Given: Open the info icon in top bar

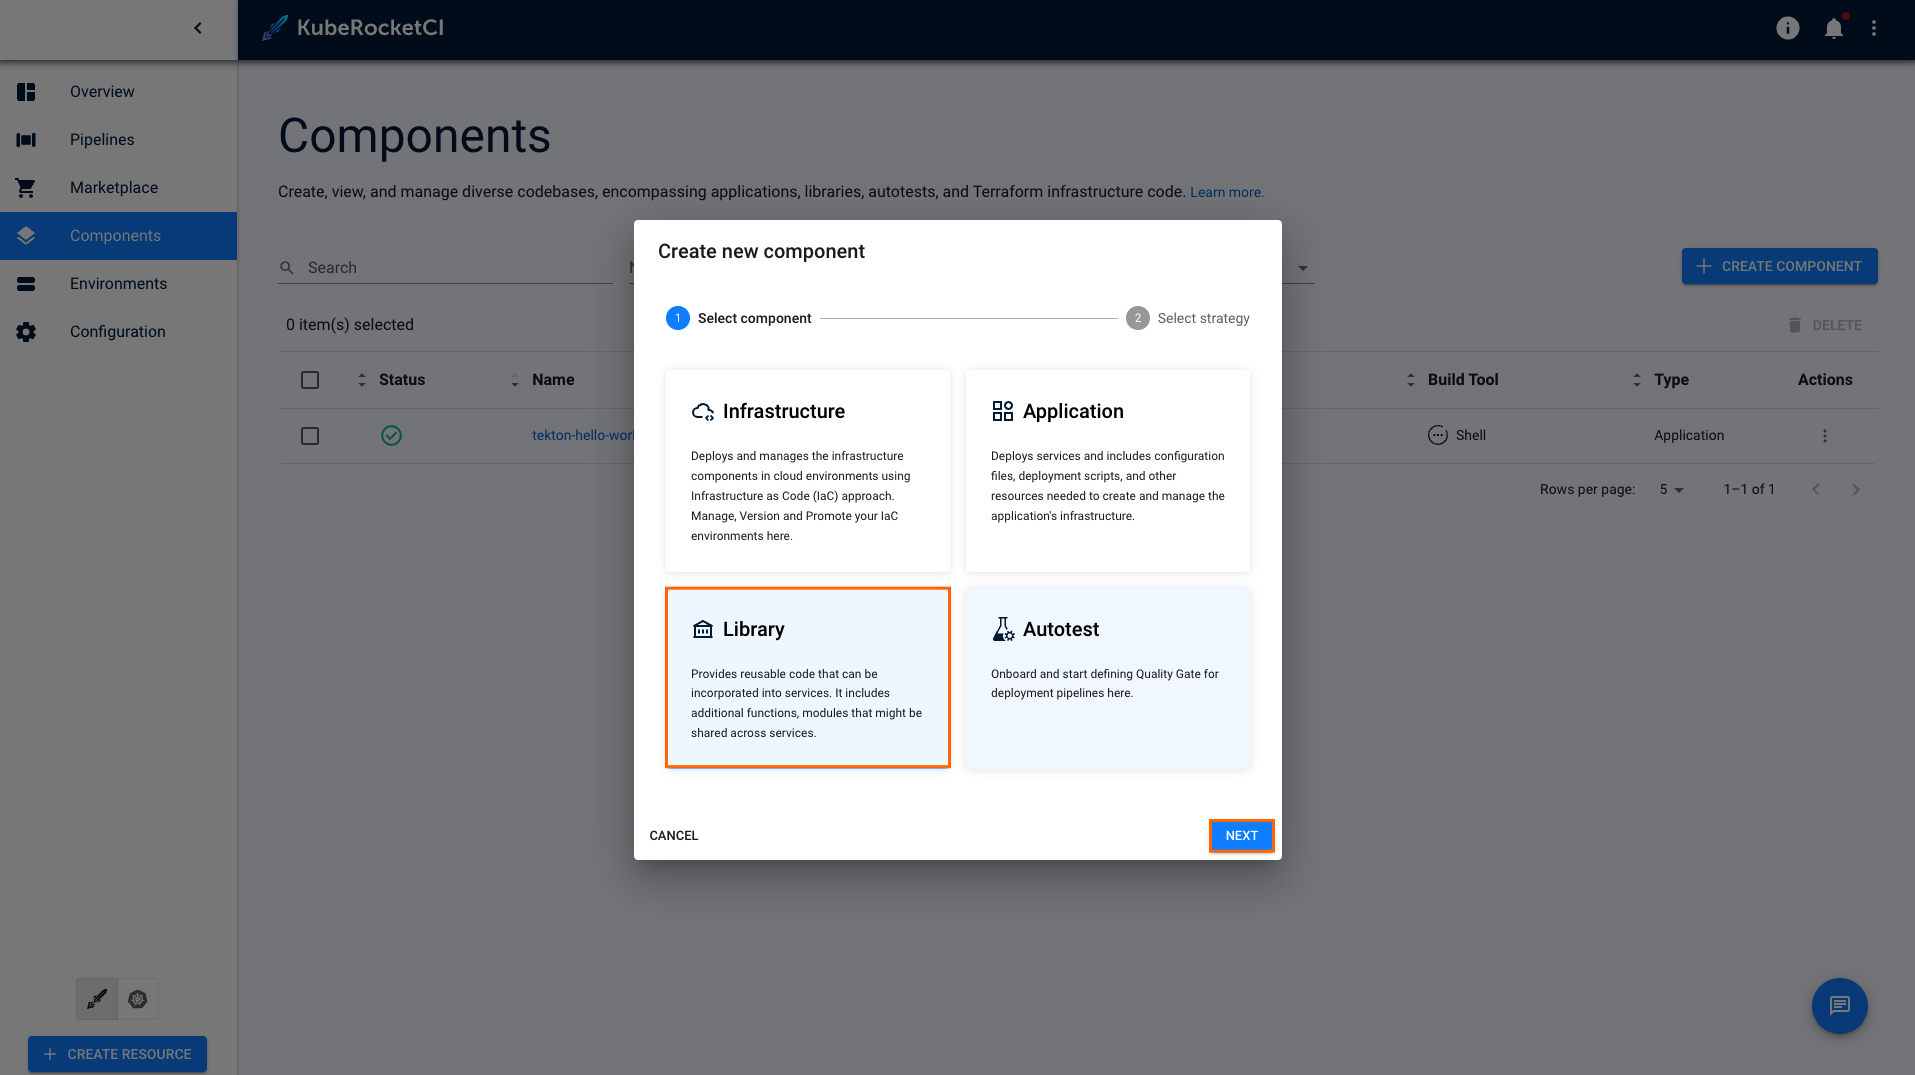Looking at the screenshot, I should (x=1788, y=28).
